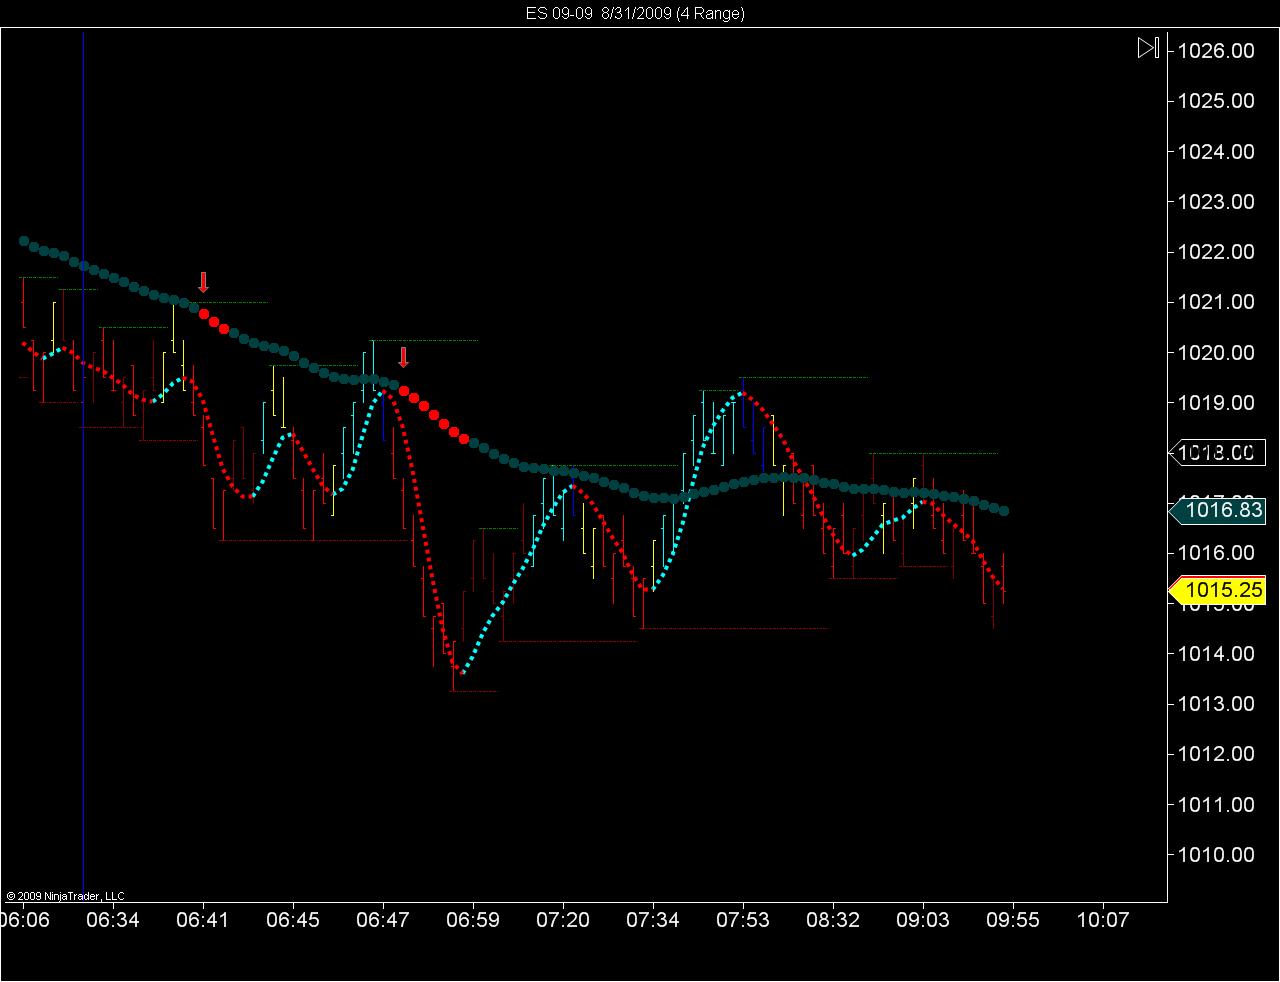Click the red down arrow signal near 06:47
Image resolution: width=1280 pixels, height=982 pixels.
coord(403,357)
